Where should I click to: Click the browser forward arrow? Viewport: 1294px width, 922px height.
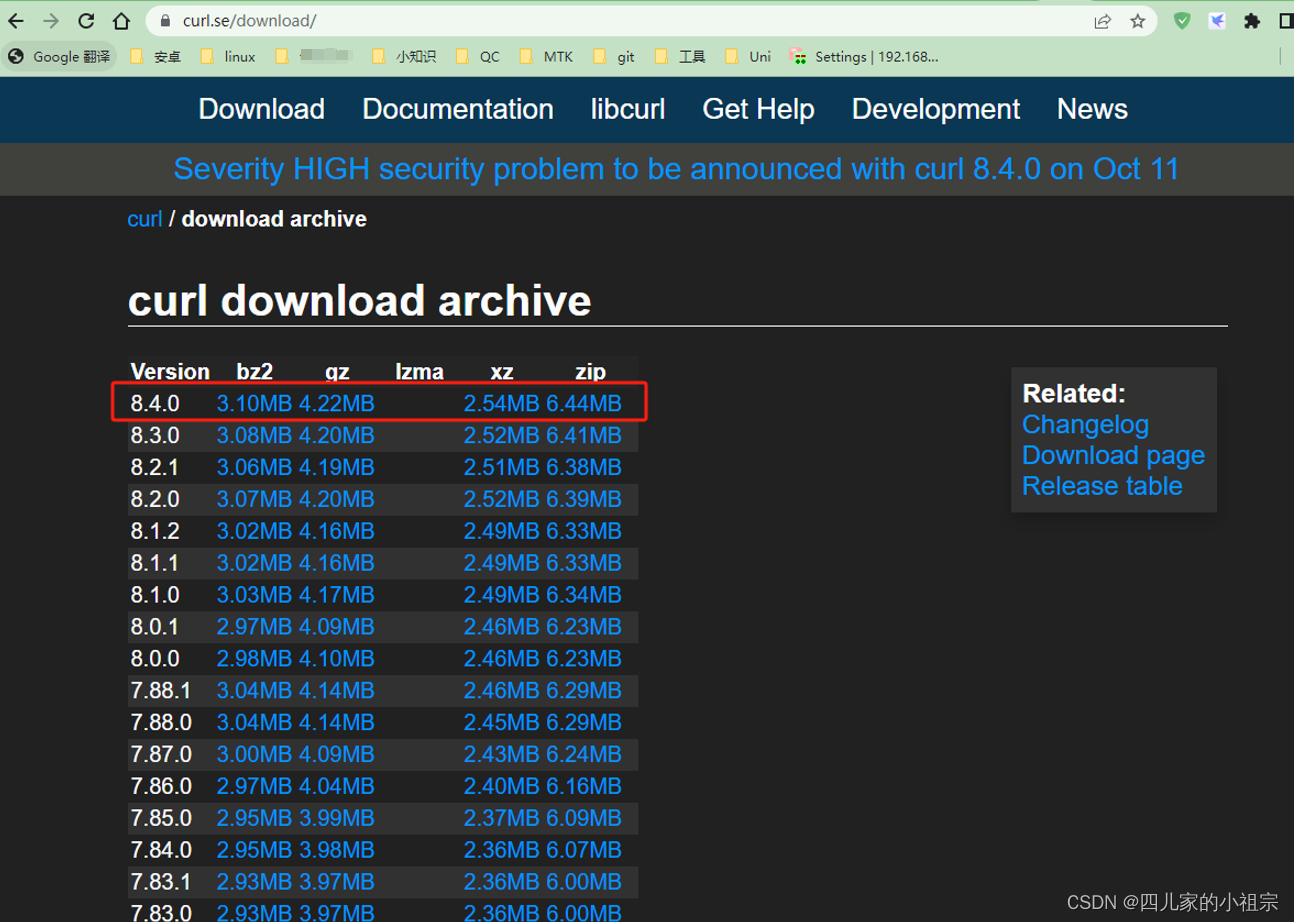click(51, 21)
